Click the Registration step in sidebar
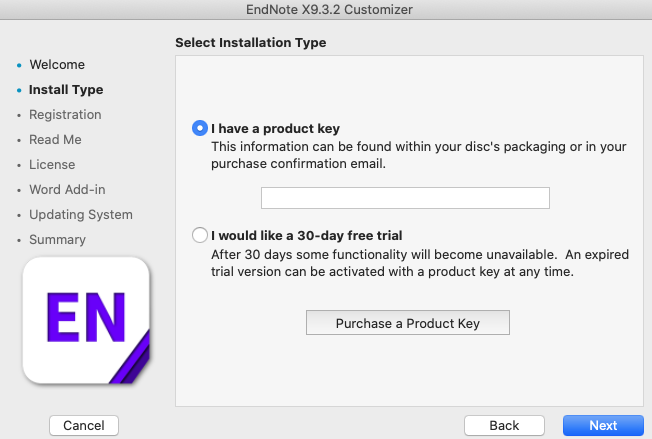 click(x=65, y=114)
